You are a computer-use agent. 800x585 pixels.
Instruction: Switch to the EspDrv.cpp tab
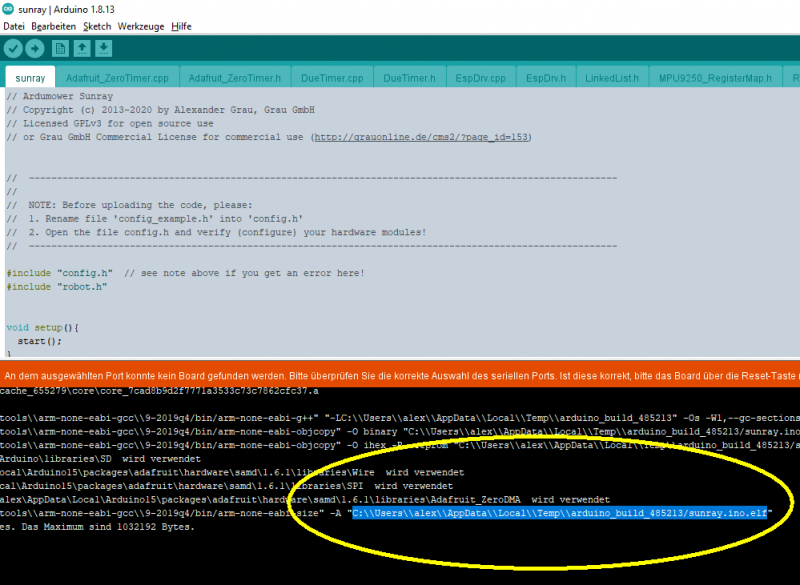(481, 78)
